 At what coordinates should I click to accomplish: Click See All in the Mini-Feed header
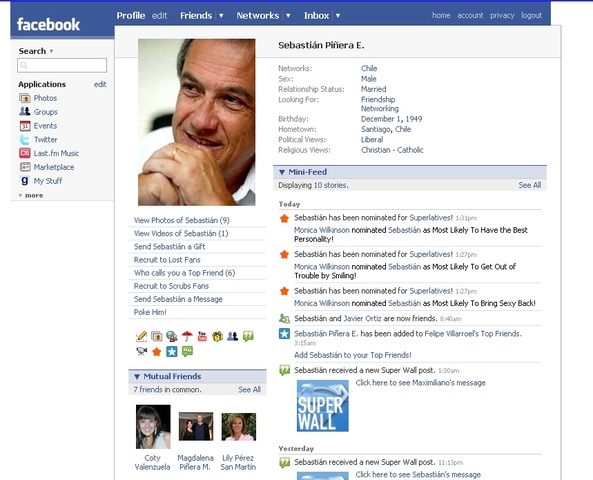pyautogui.click(x=529, y=185)
